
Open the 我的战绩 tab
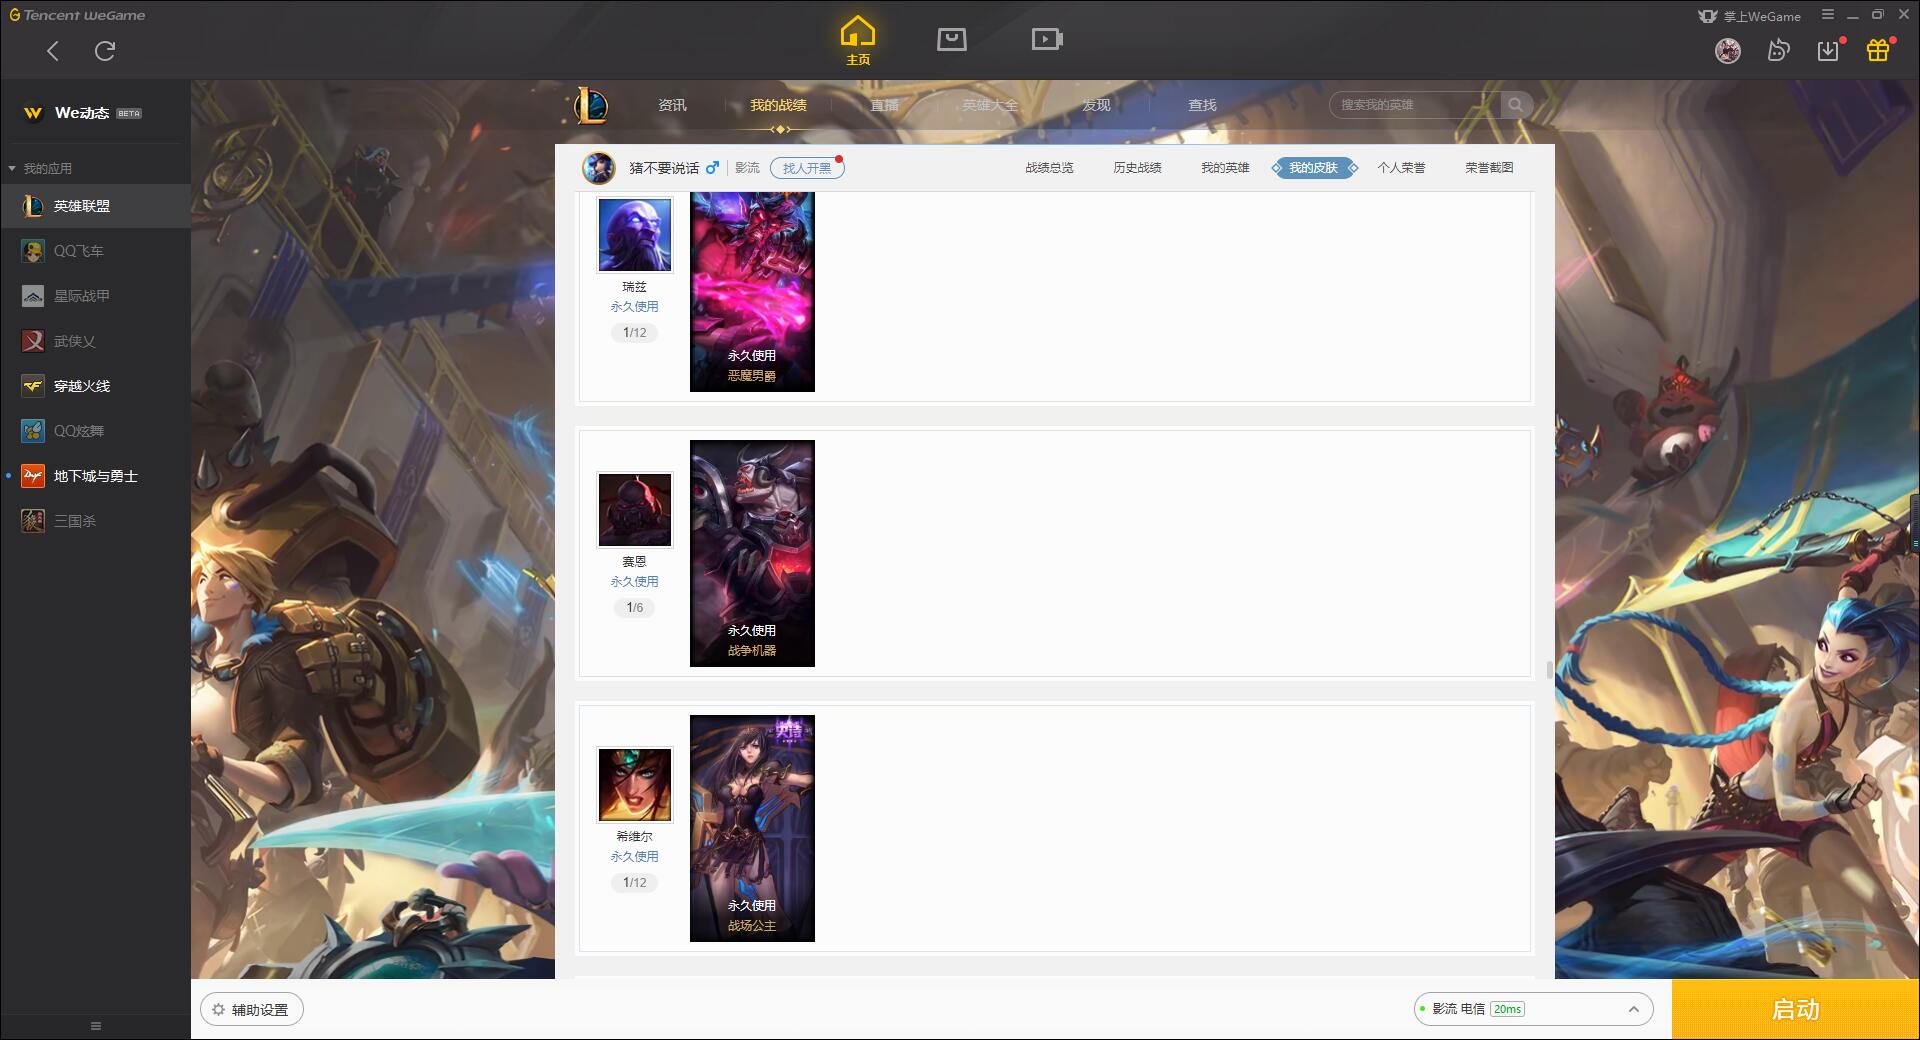[778, 105]
